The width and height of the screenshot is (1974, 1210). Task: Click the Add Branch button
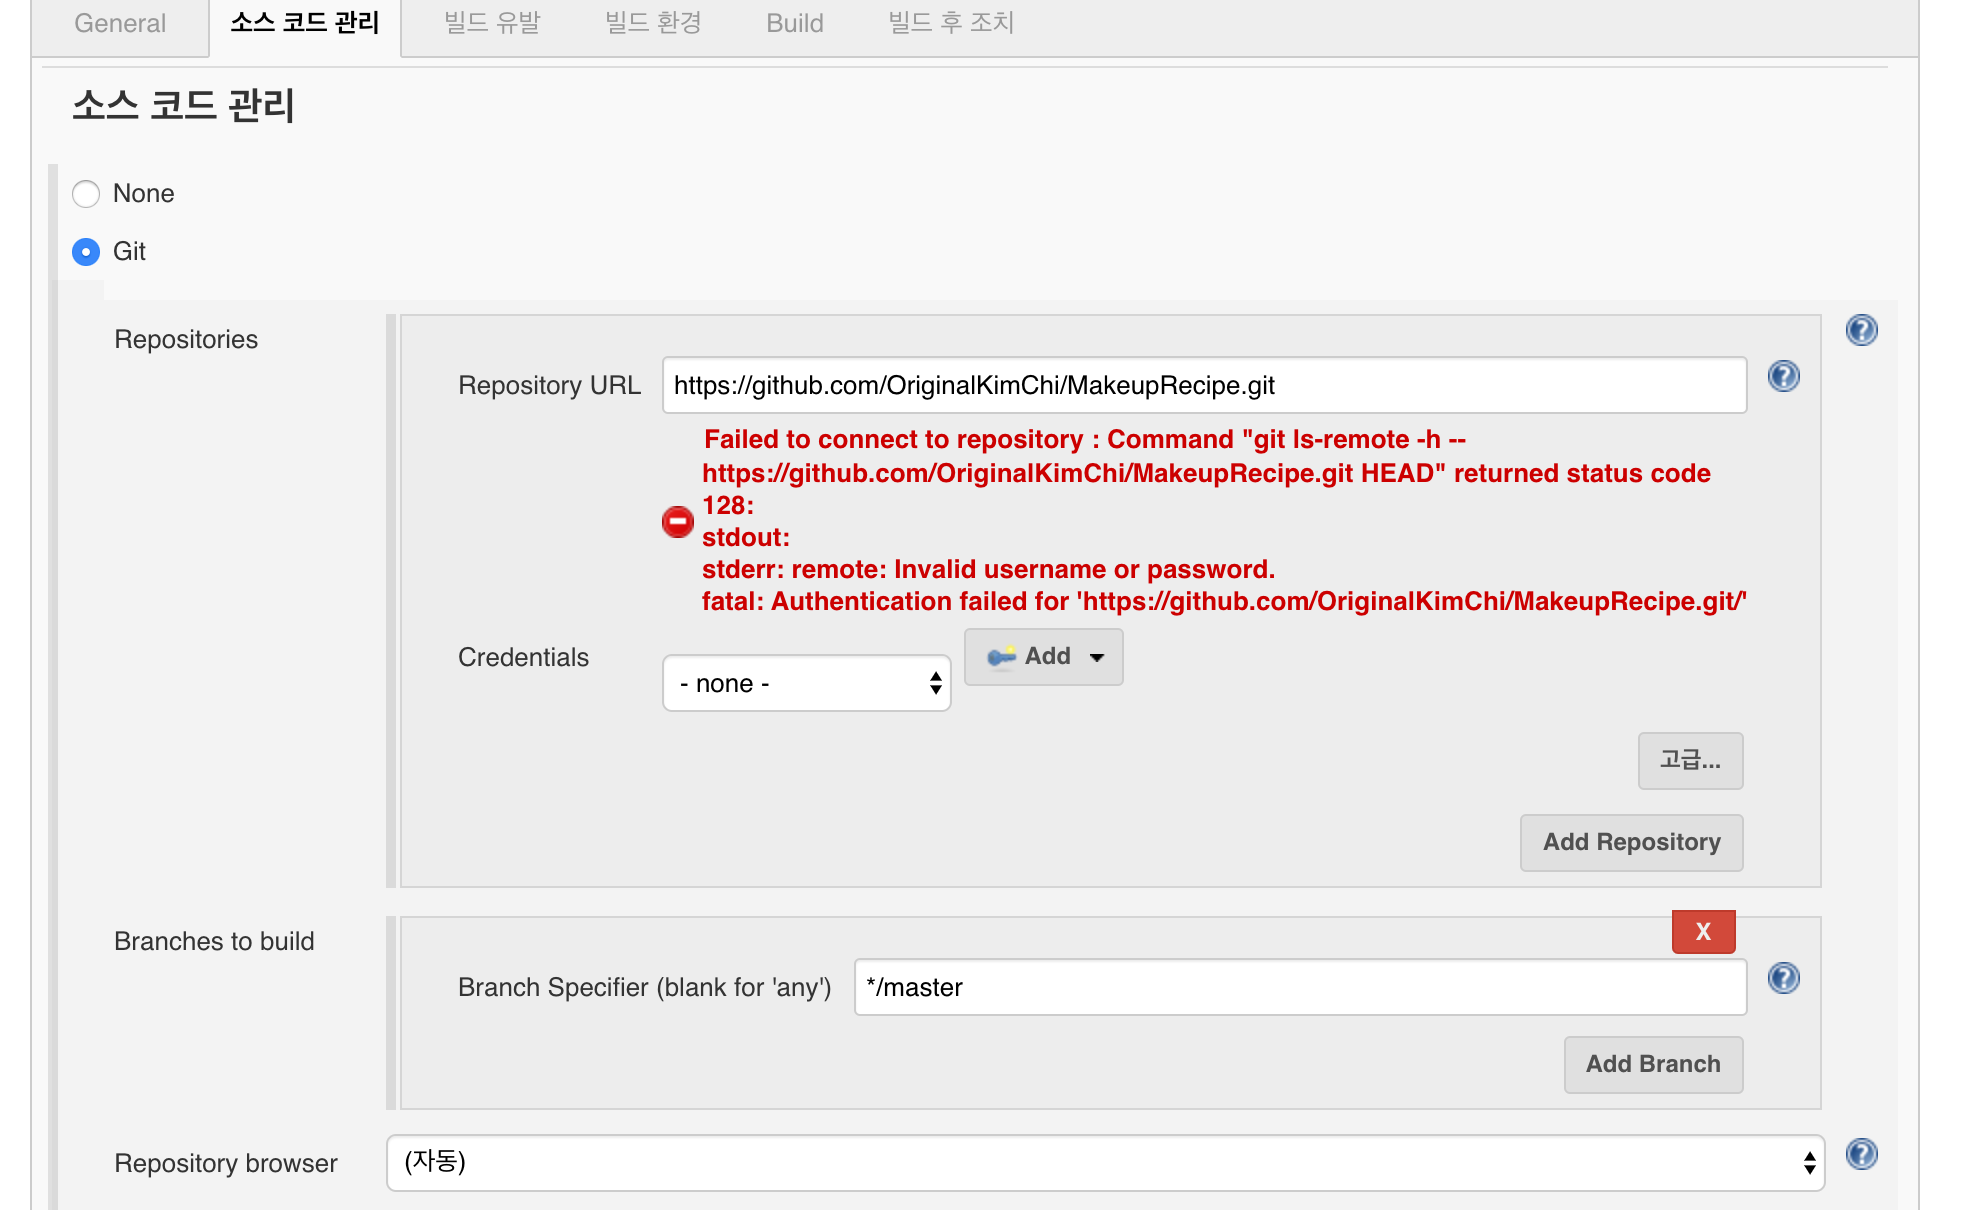[1653, 1065]
